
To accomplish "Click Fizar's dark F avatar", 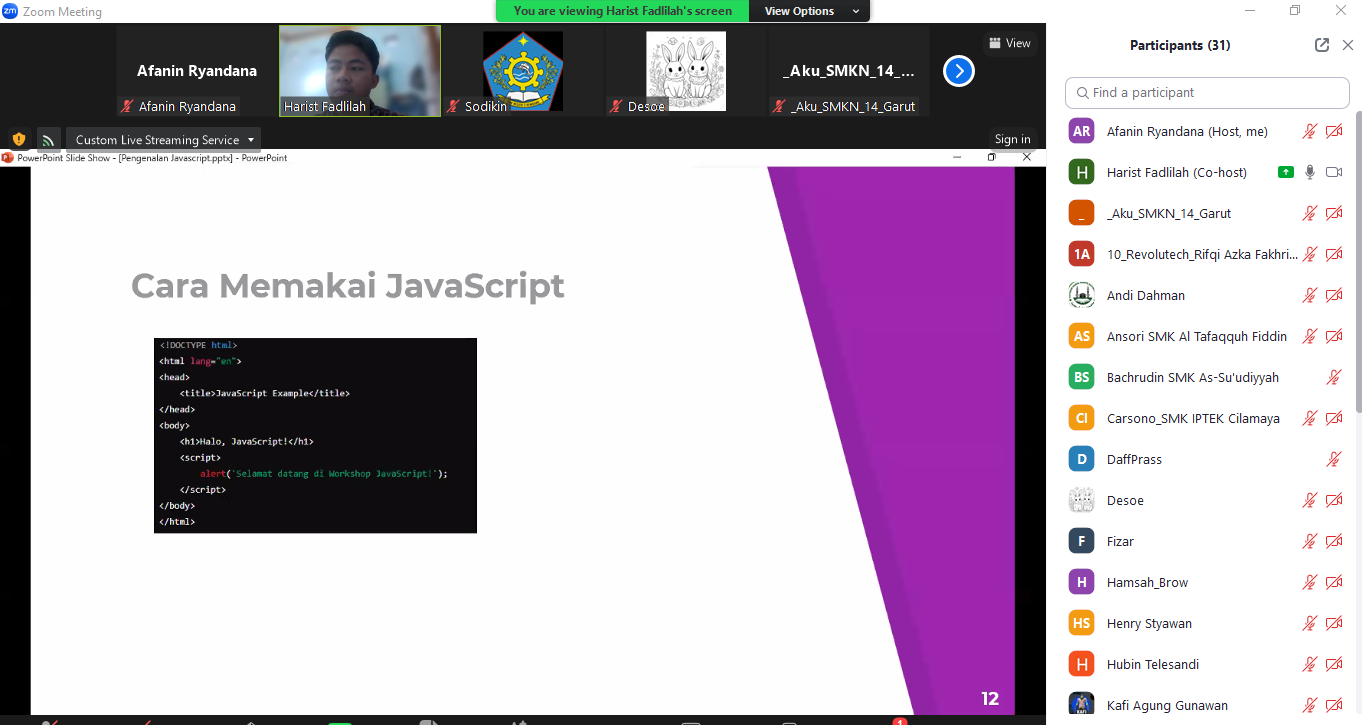I will (1081, 541).
